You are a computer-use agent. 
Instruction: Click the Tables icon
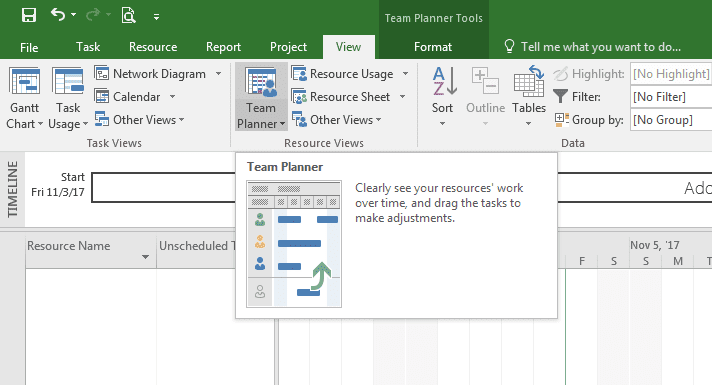pos(529,81)
